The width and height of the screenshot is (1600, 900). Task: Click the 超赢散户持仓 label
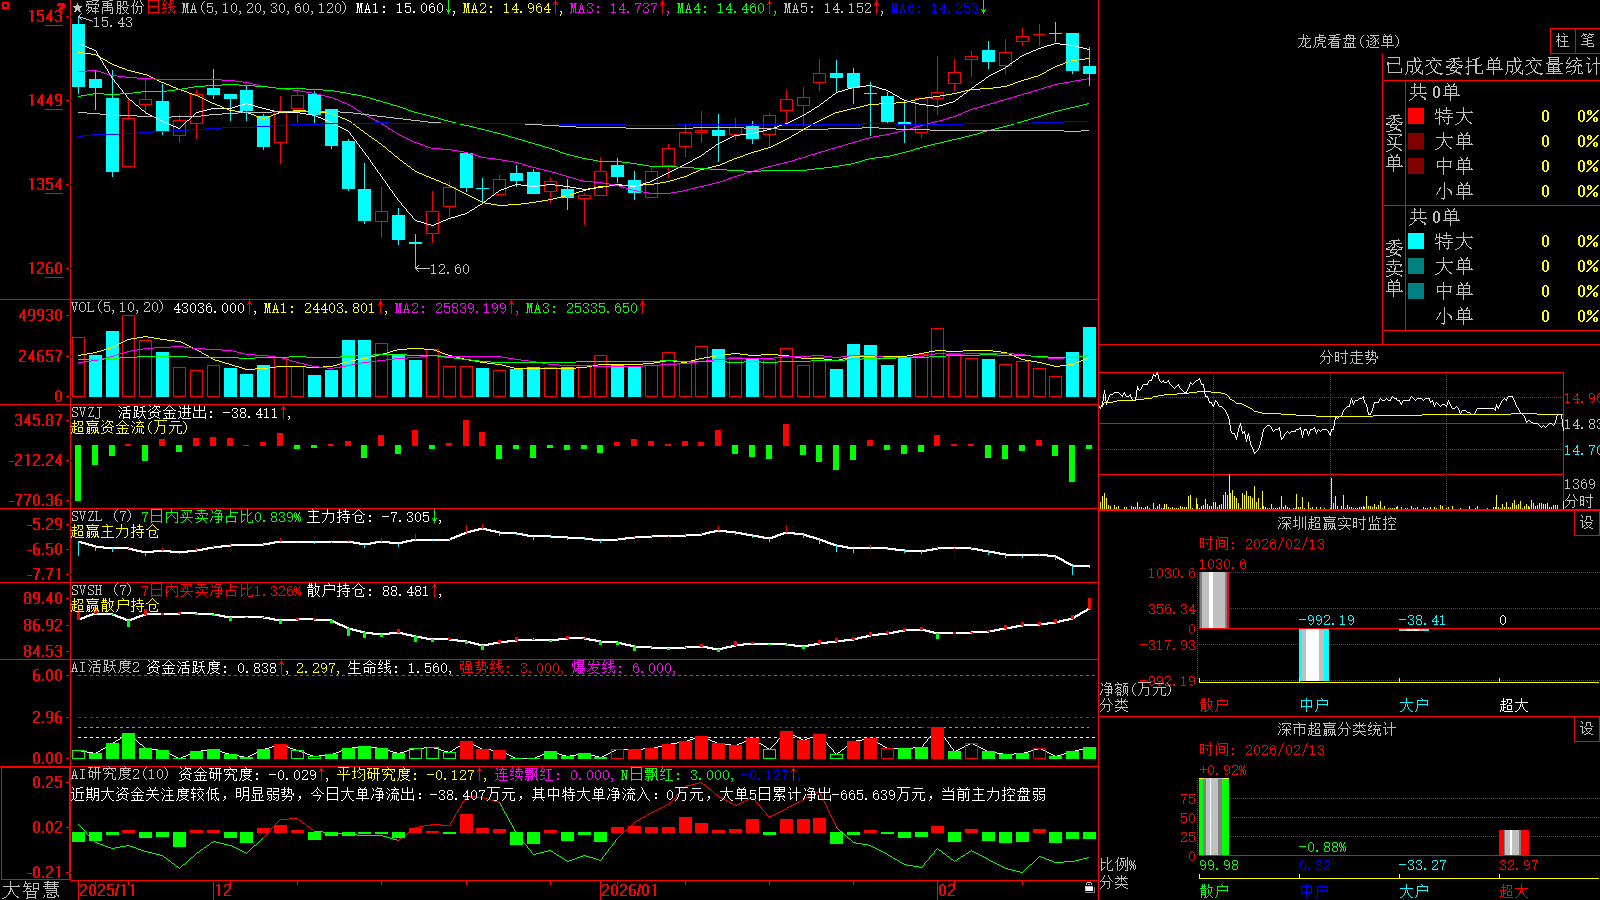click(x=115, y=605)
